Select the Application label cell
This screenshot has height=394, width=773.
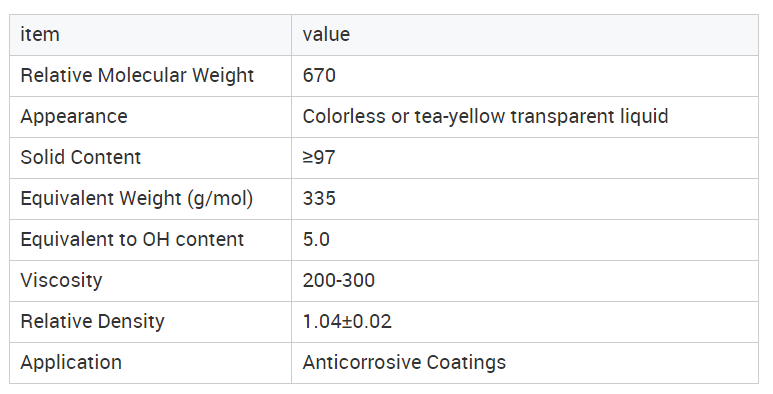coord(150,363)
